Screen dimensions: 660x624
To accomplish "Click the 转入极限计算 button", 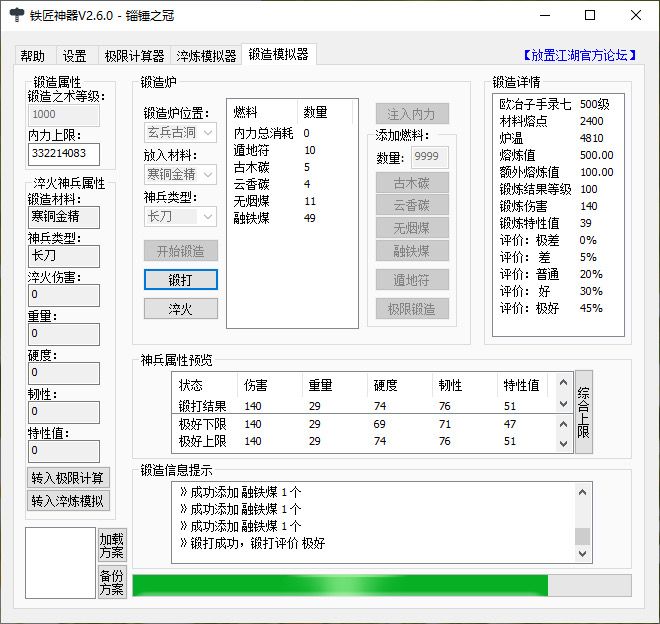I will 68,478.
